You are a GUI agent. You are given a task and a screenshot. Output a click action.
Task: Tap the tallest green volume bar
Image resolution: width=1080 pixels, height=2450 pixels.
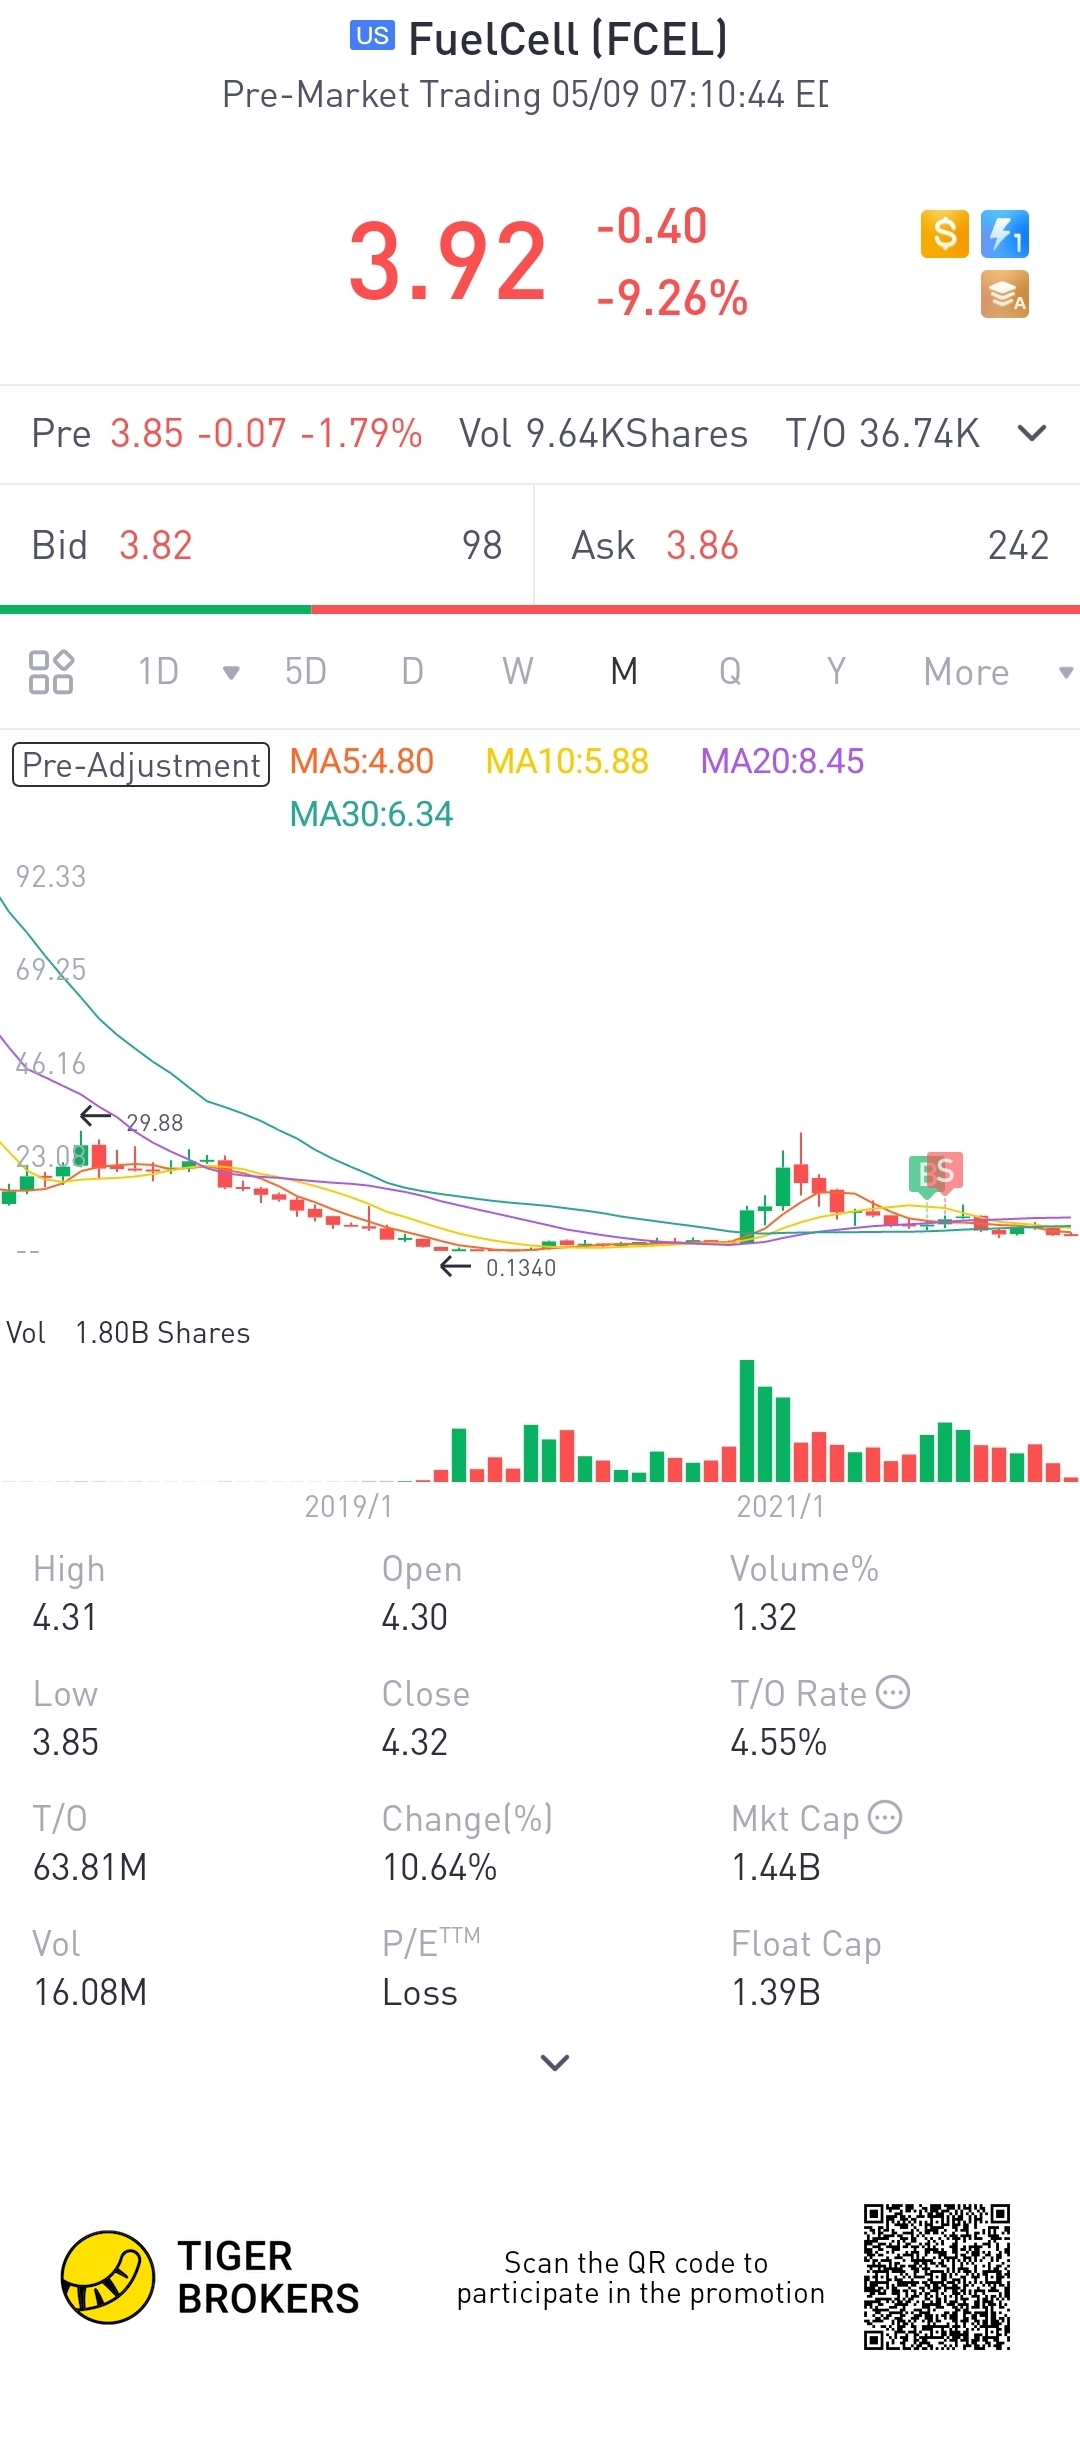pos(747,1420)
